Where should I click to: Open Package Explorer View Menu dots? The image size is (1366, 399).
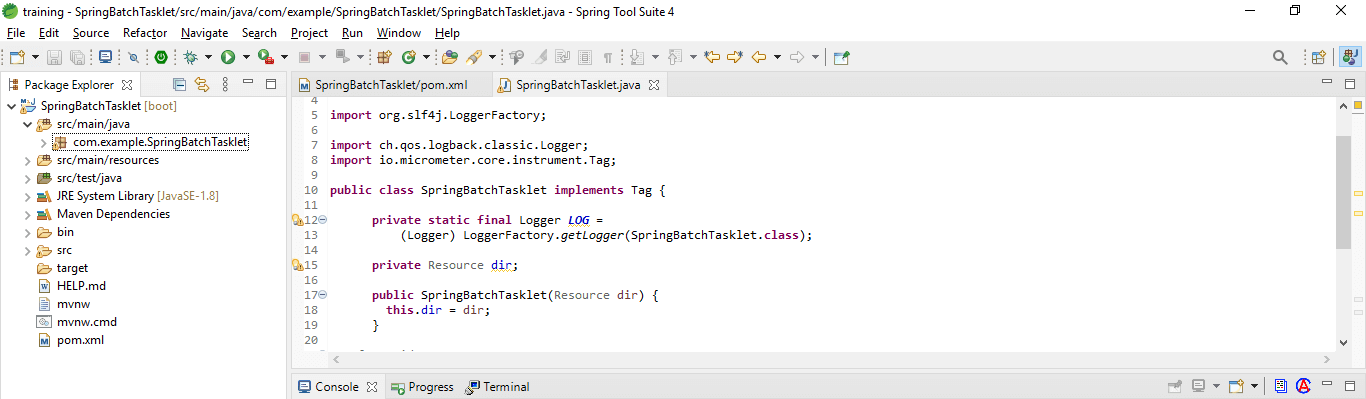(226, 85)
